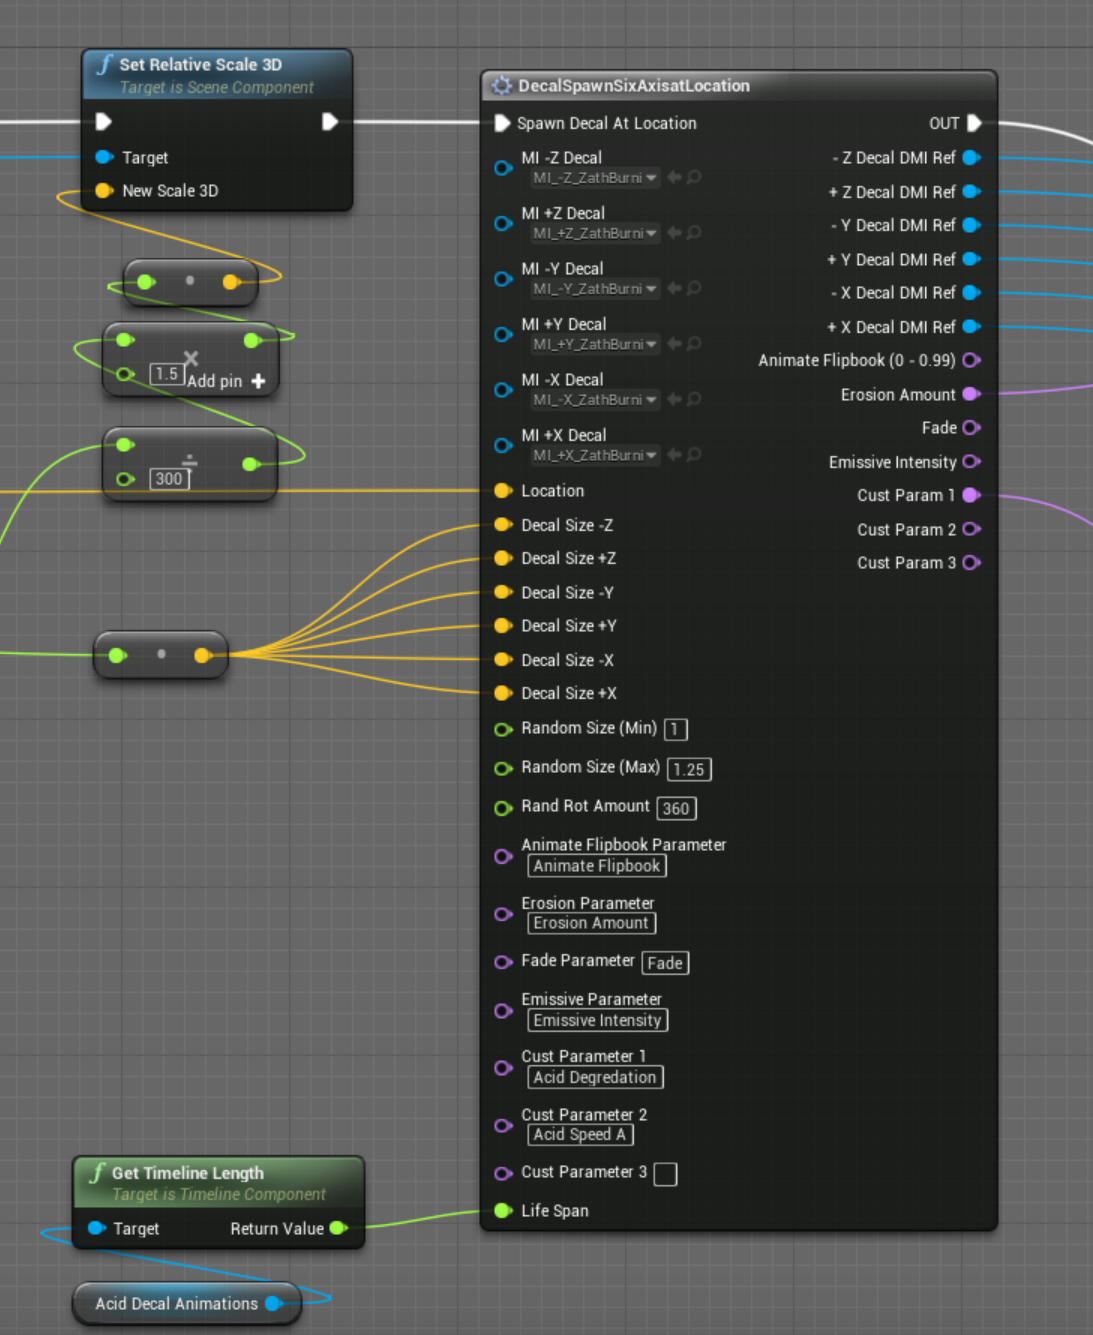Click the green Life Span input pin
The image size is (1093, 1335).
[503, 1211]
